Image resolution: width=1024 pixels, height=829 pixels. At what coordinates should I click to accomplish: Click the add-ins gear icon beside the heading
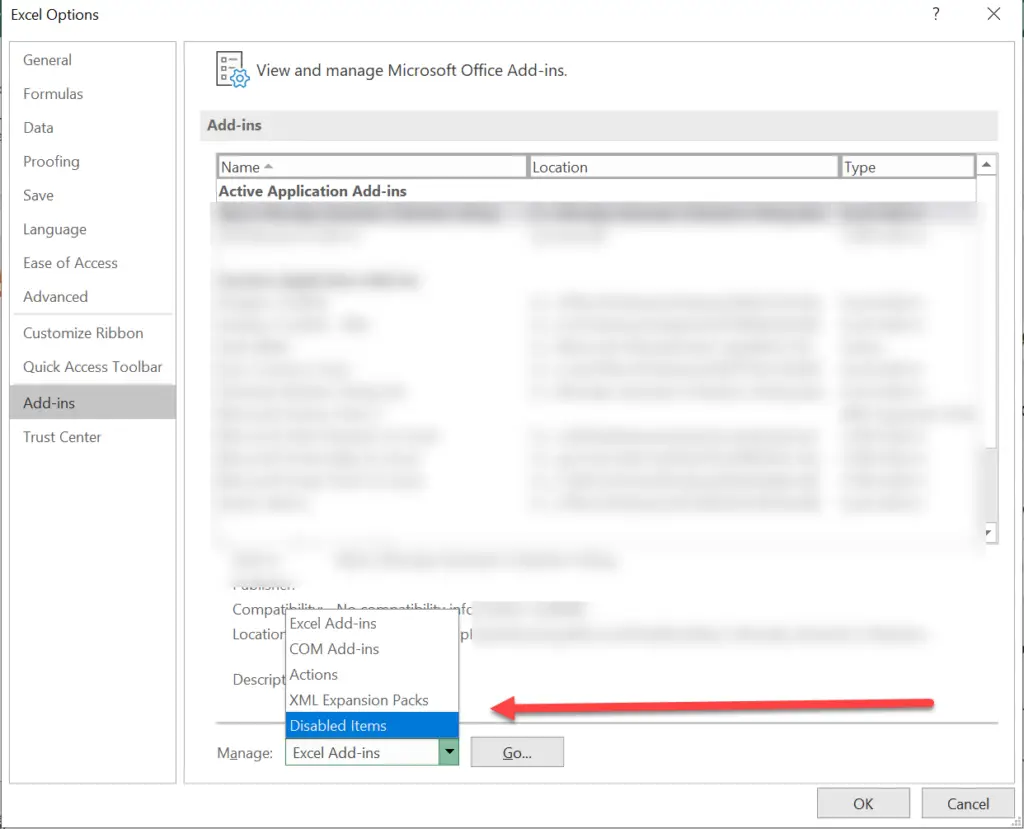[x=232, y=69]
